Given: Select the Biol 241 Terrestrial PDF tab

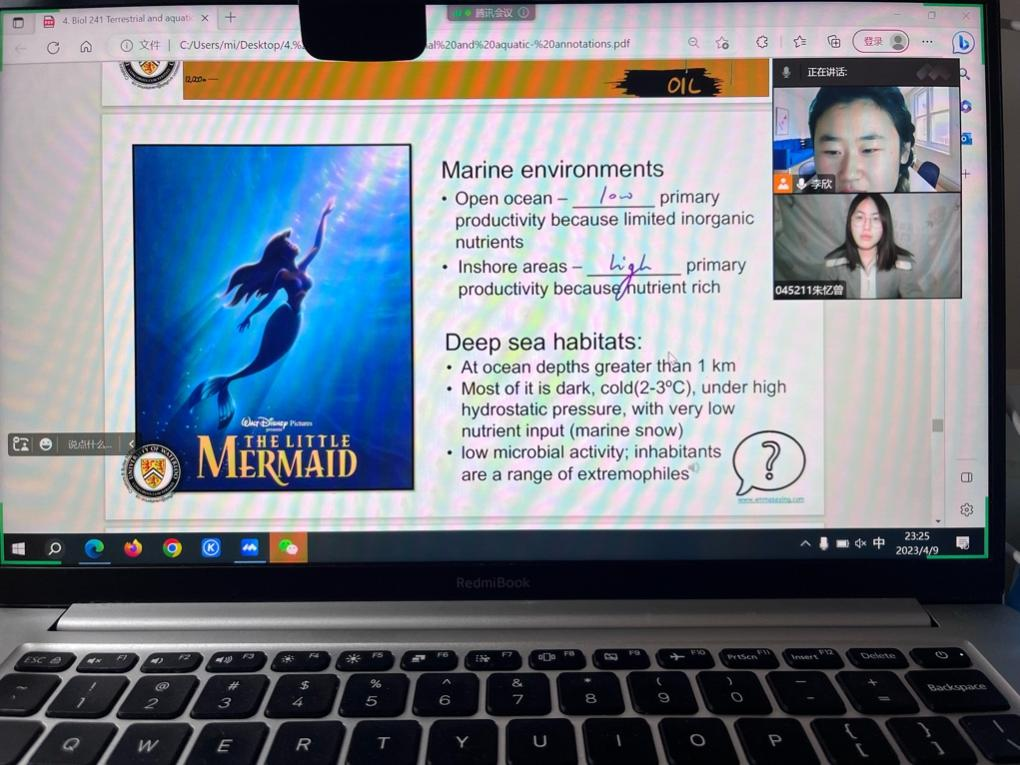Looking at the screenshot, I should click(x=125, y=19).
